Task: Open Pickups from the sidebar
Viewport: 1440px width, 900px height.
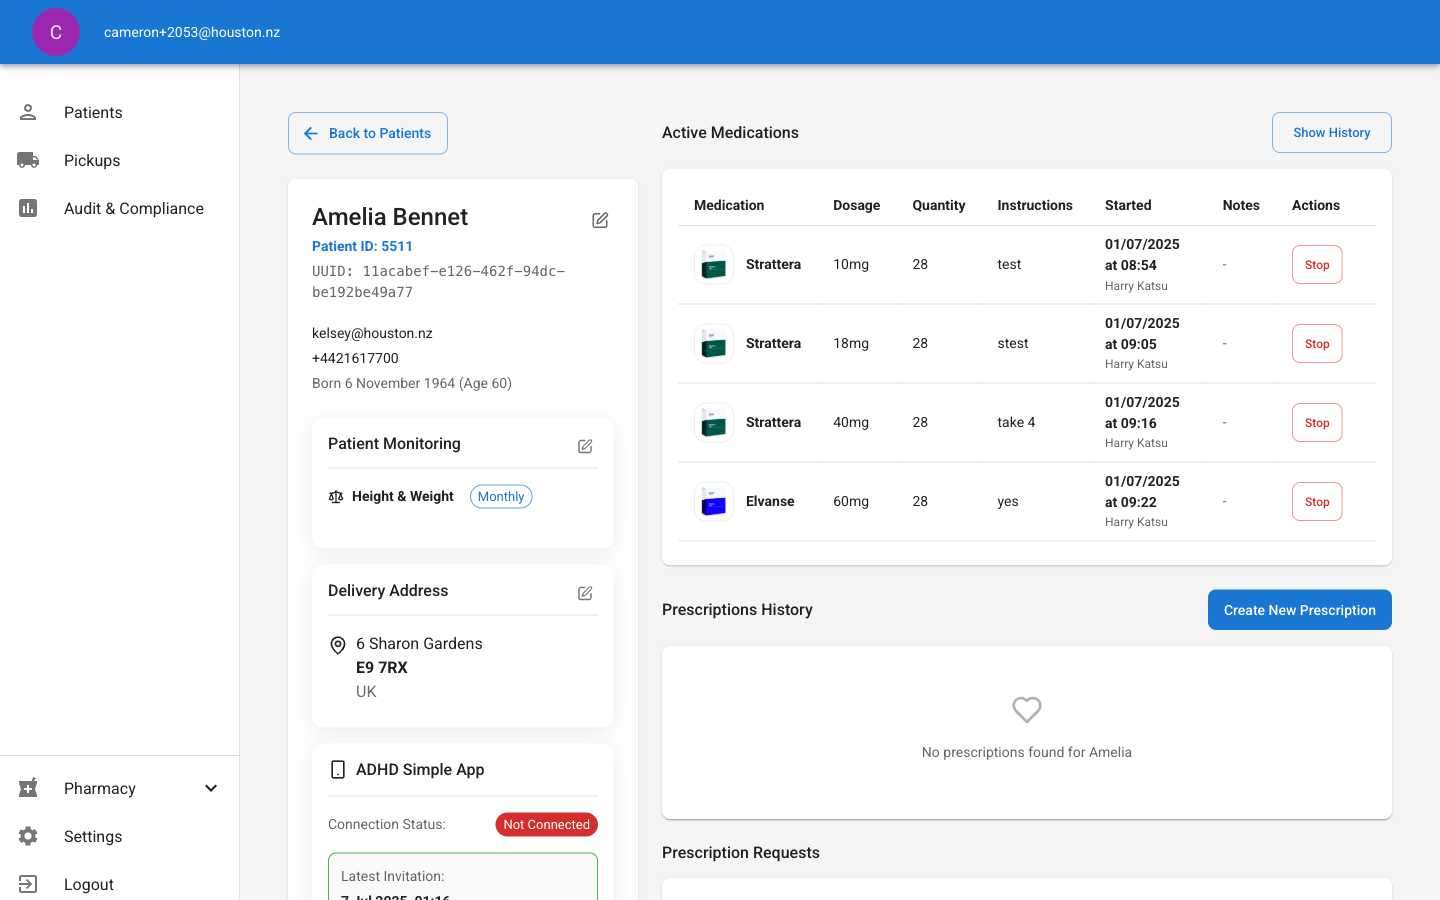Action: pyautogui.click(x=119, y=160)
